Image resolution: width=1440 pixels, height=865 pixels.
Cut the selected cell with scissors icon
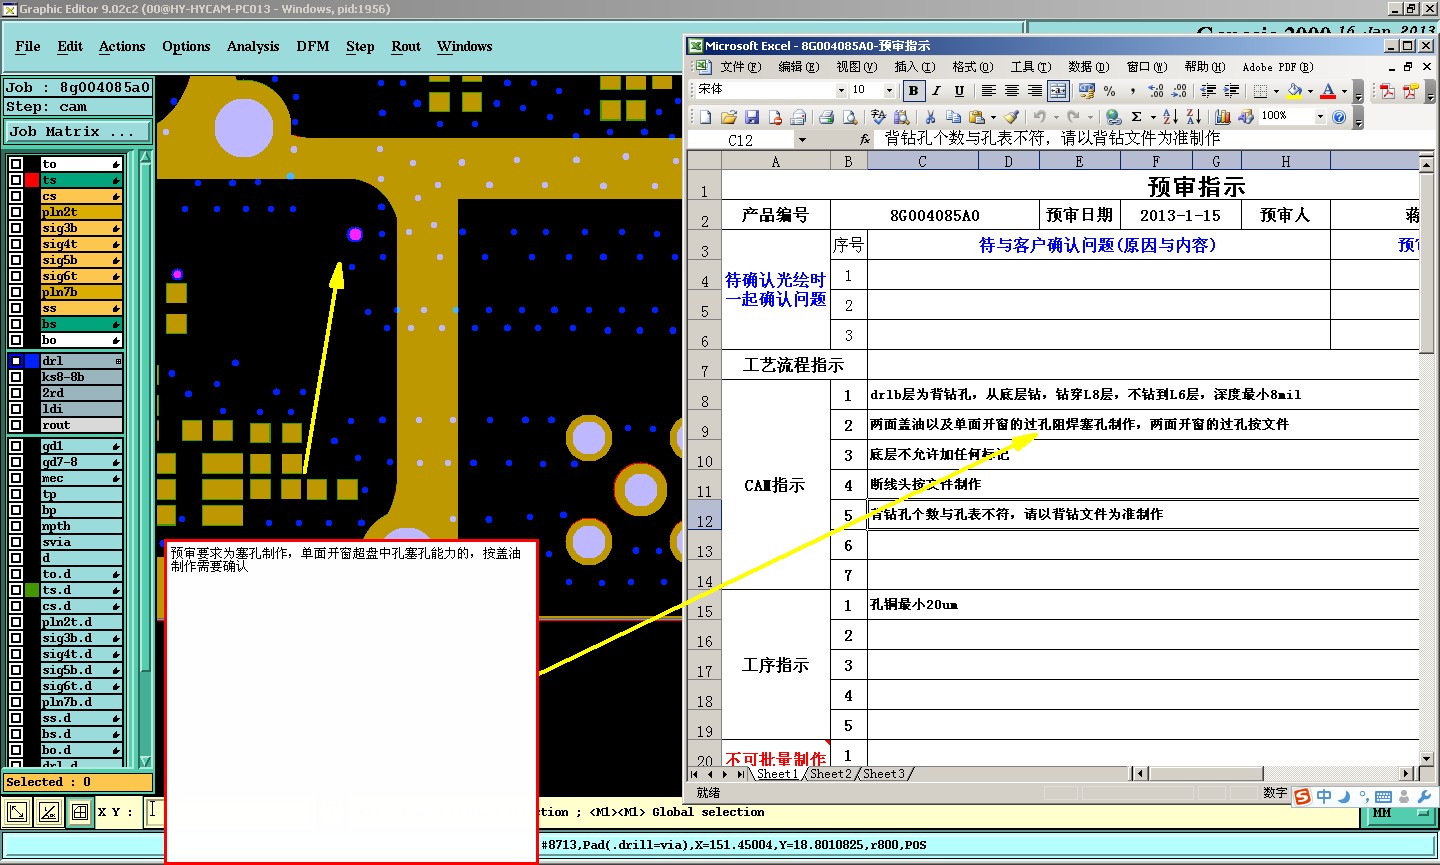(930, 117)
